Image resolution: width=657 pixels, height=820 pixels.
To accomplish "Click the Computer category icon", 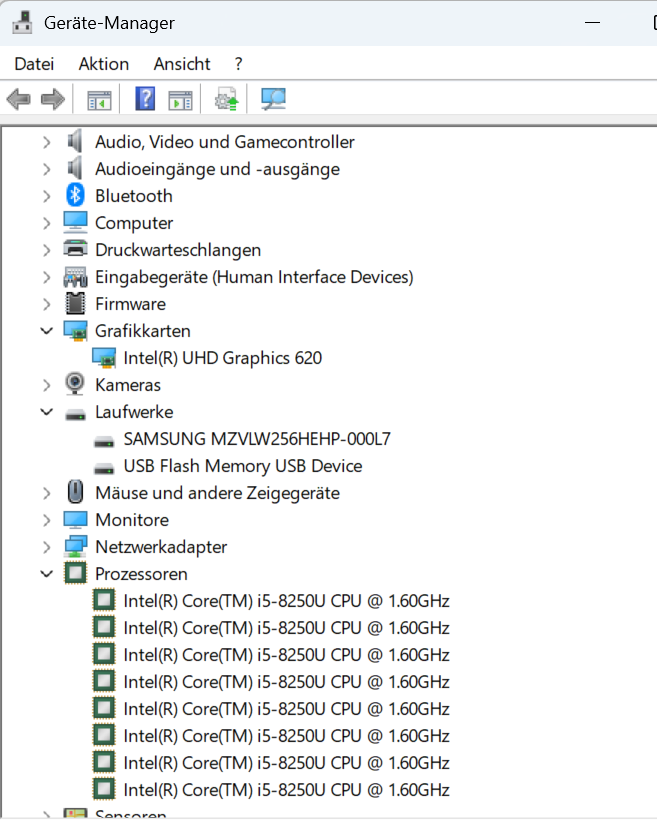I will pos(75,222).
